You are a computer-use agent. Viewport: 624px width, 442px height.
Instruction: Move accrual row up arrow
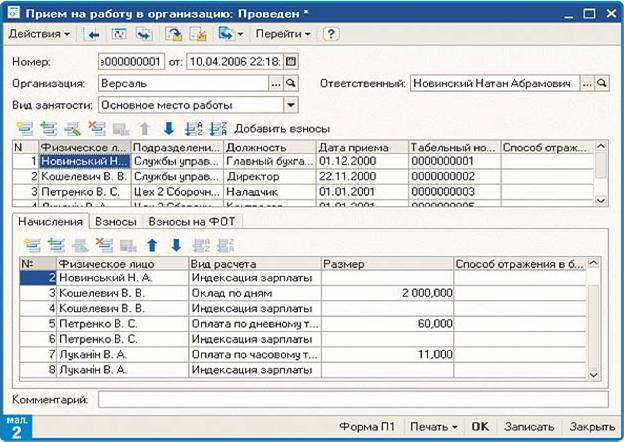pyautogui.click(x=152, y=245)
